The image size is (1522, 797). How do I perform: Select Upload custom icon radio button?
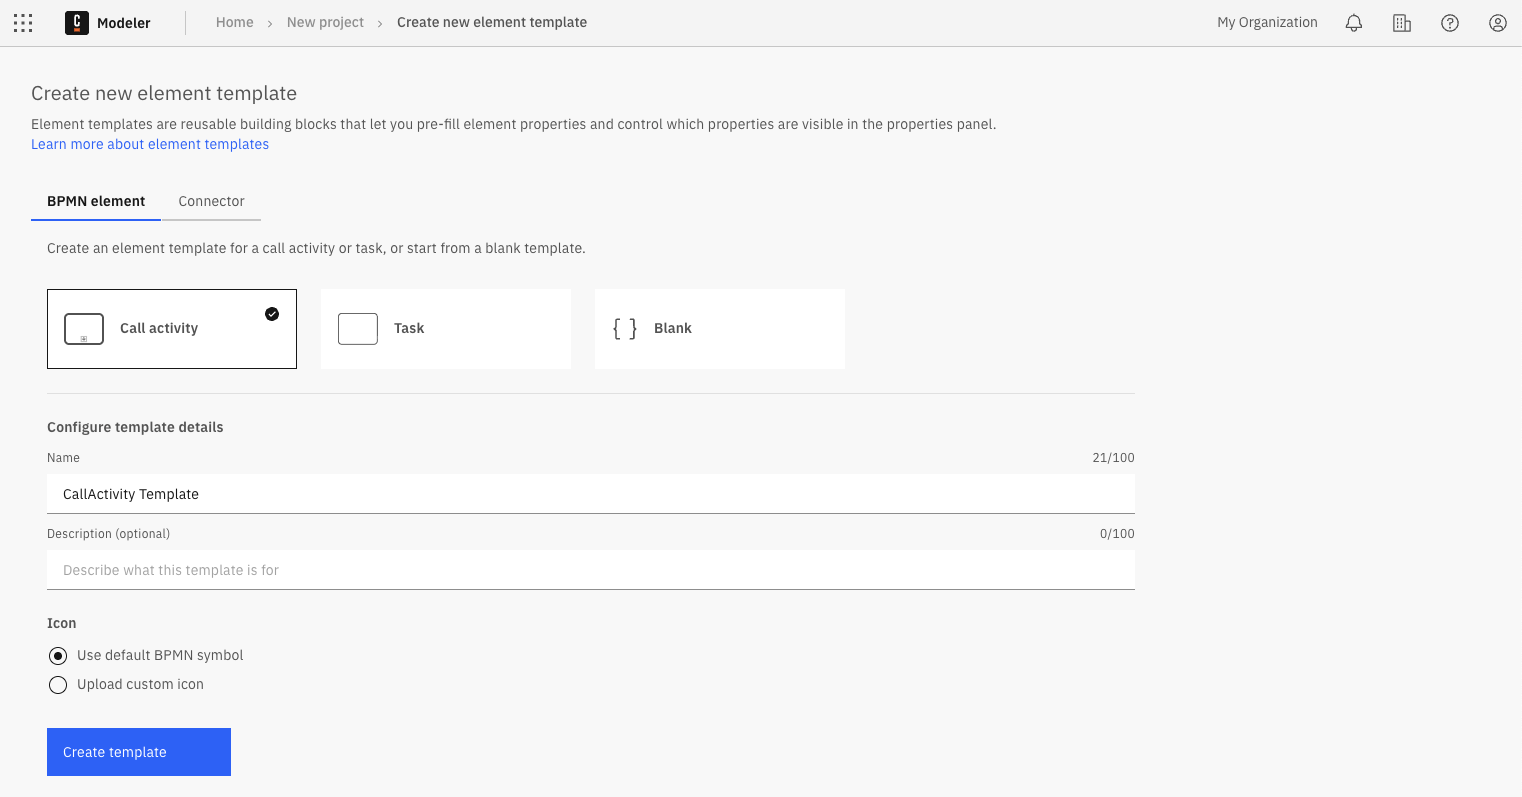[x=58, y=685]
